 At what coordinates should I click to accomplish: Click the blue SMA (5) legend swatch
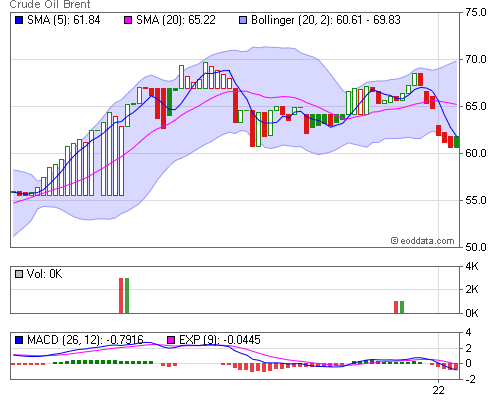[x=19, y=20]
